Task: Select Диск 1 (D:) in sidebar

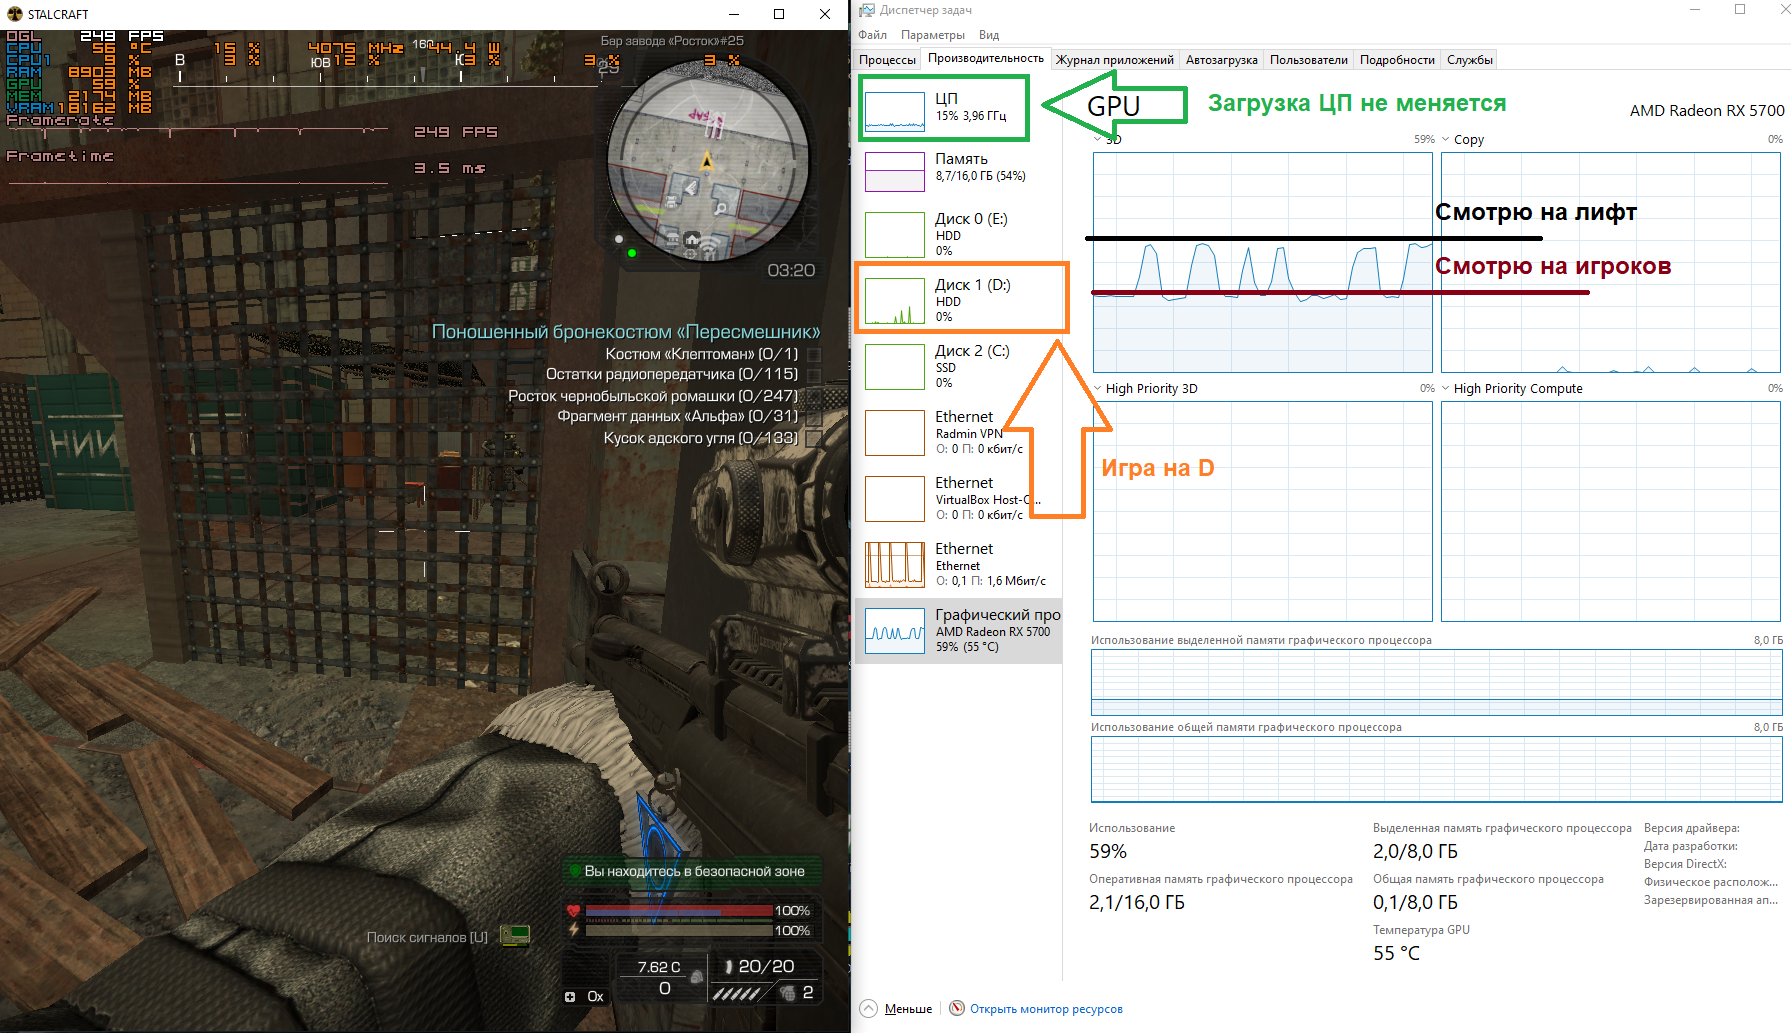Action: [958, 299]
